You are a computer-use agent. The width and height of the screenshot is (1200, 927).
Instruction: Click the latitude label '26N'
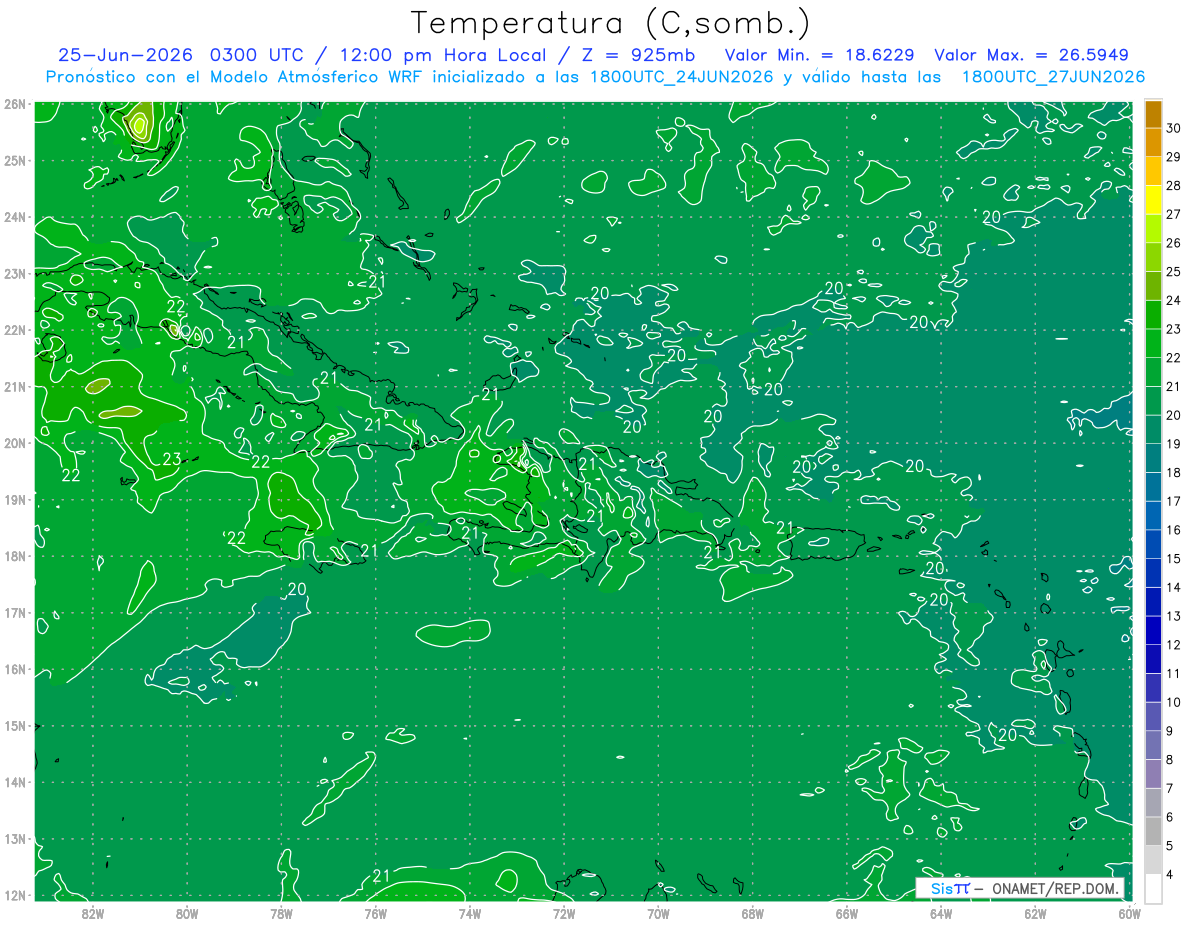point(15,104)
